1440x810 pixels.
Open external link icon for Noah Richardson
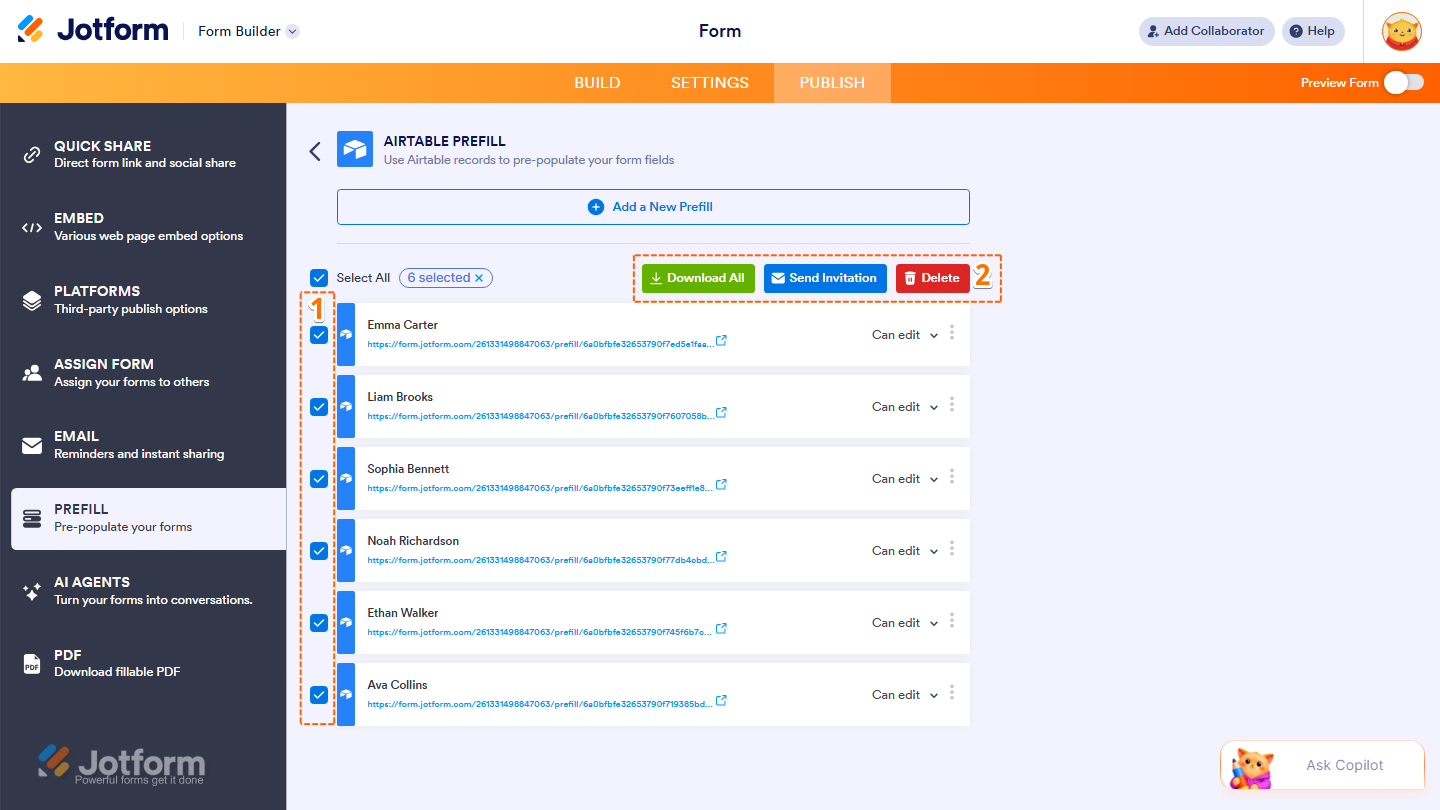(721, 557)
